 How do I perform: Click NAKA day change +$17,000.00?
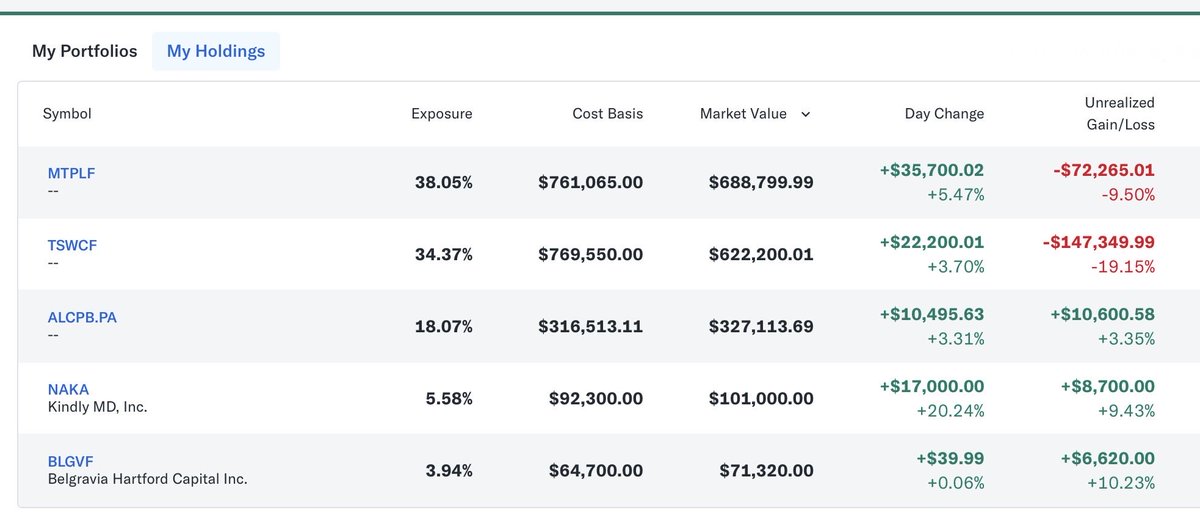(x=931, y=386)
